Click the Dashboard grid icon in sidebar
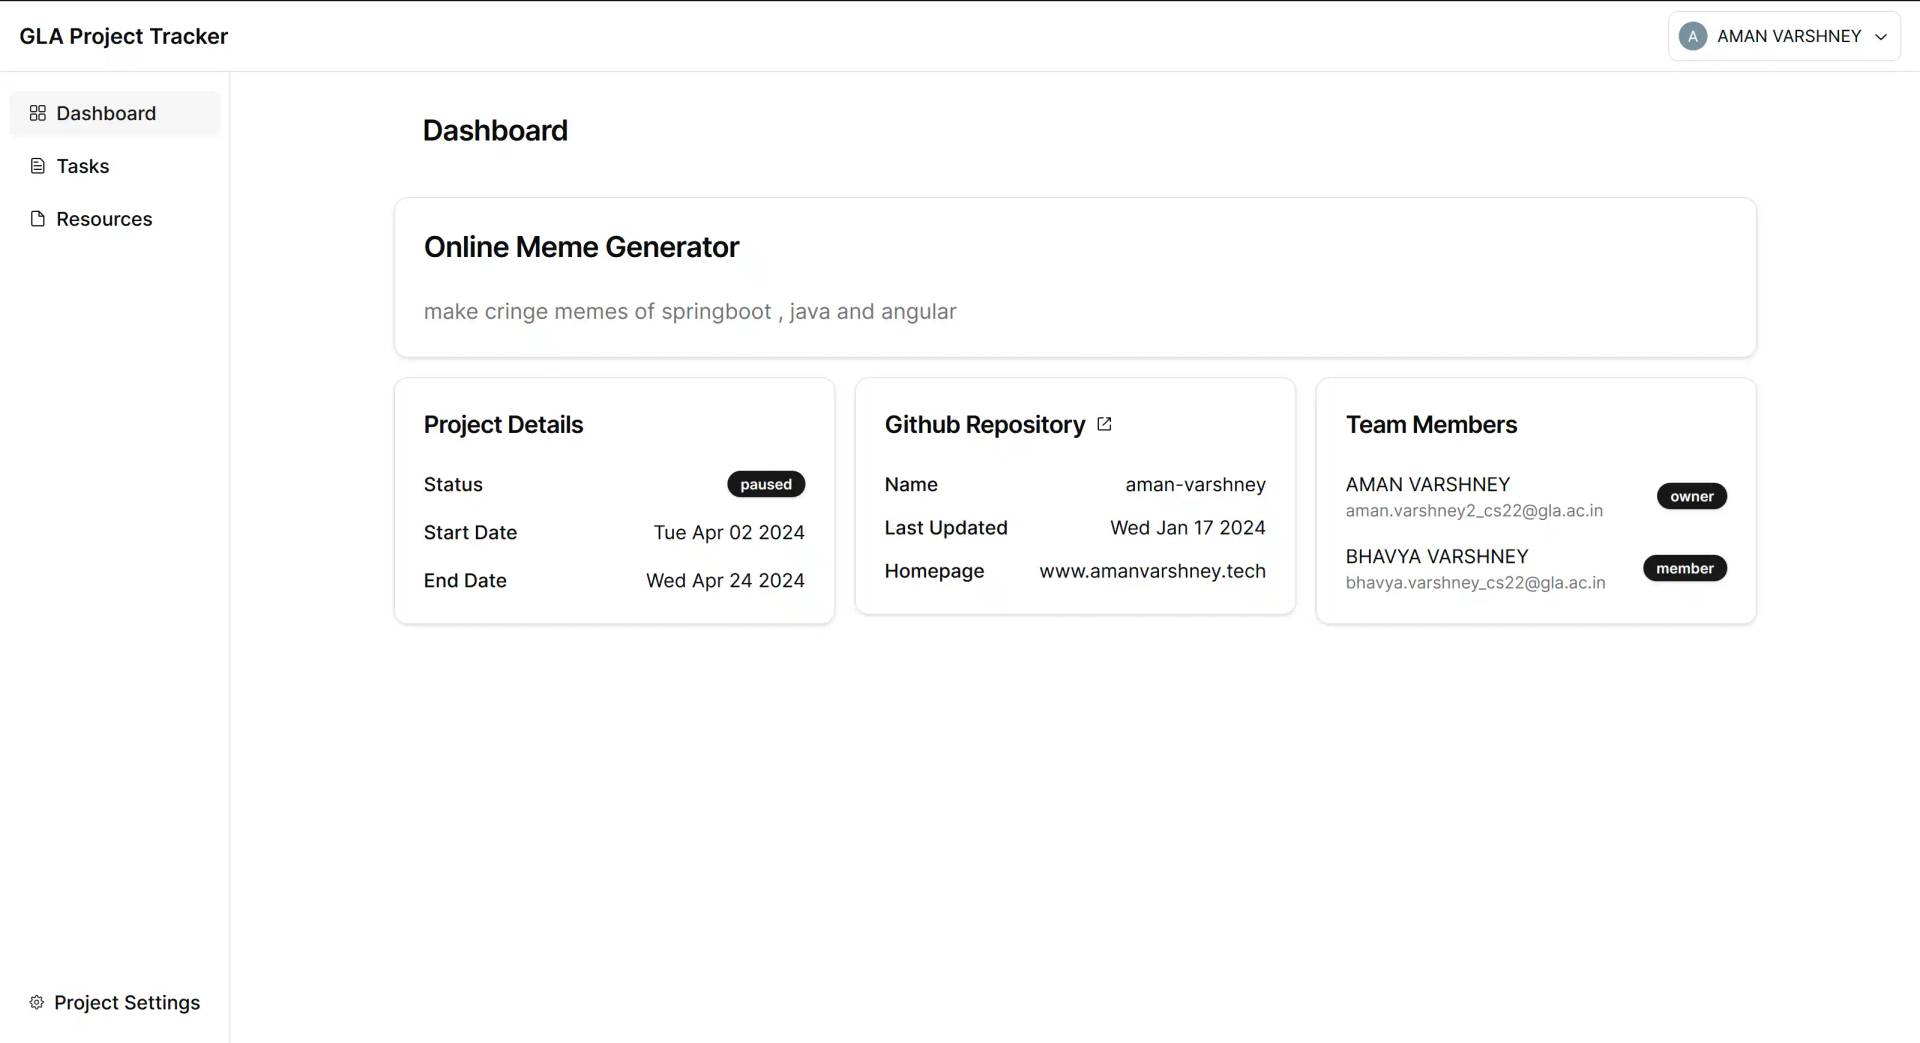Image resolution: width=1920 pixels, height=1043 pixels. tap(38, 113)
